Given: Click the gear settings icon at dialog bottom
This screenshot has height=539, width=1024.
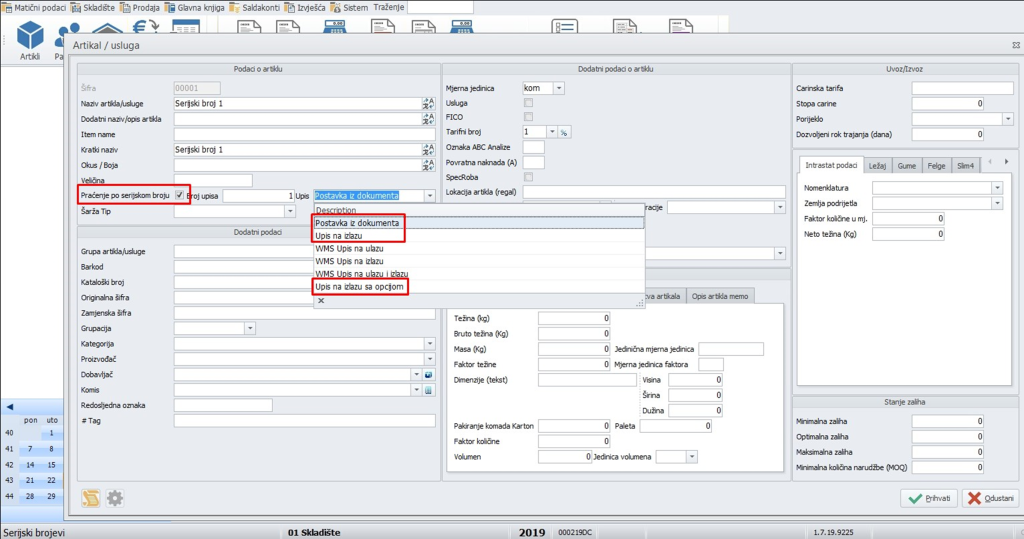Looking at the screenshot, I should (115, 497).
